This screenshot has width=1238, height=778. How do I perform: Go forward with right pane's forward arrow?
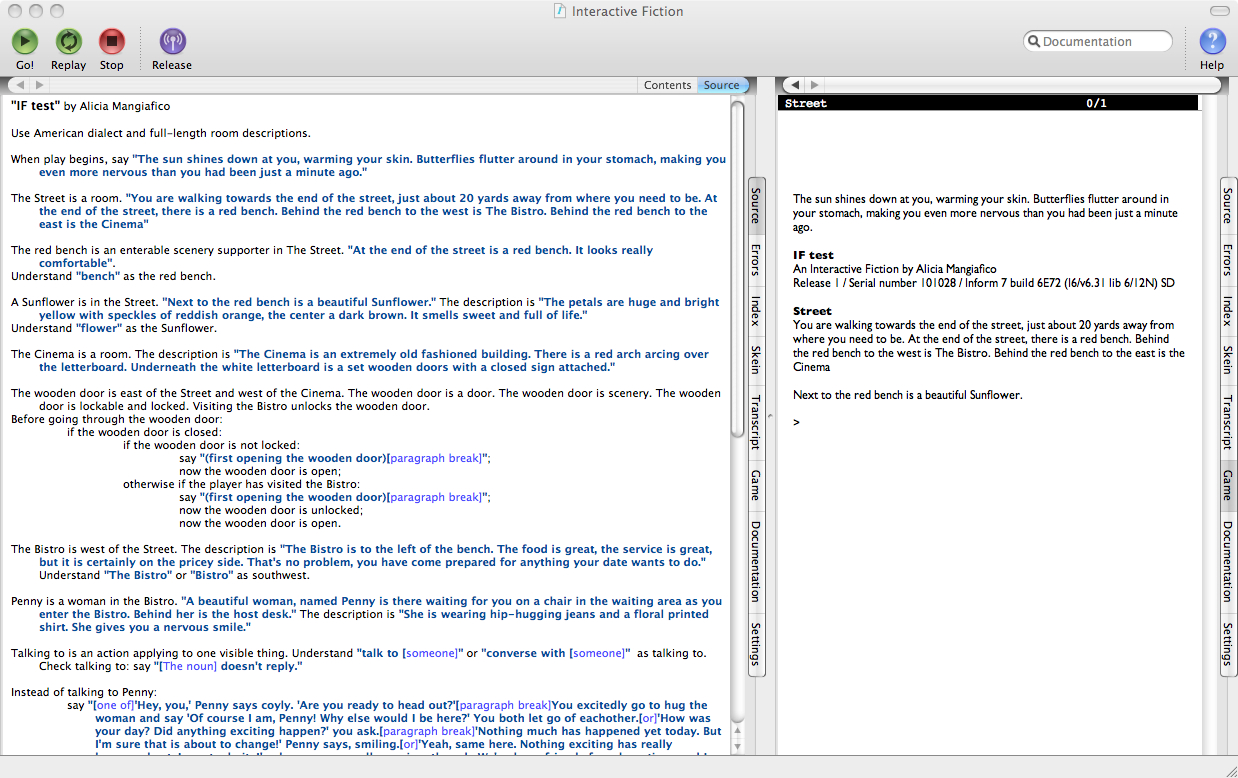coord(815,85)
